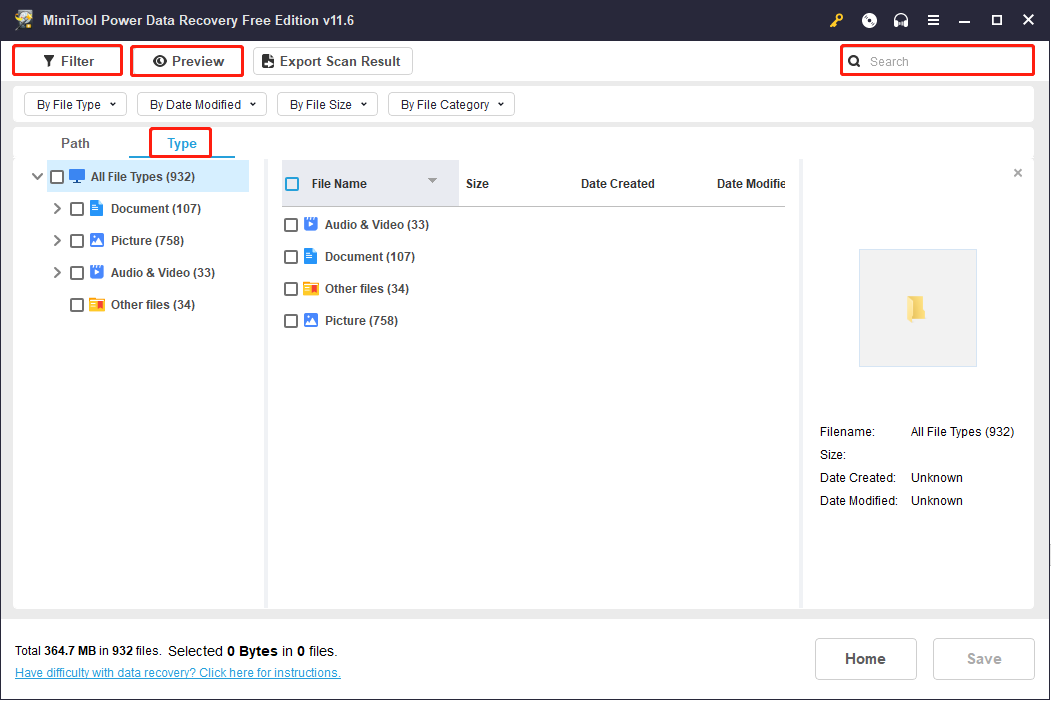This screenshot has height=701, width=1051.
Task: Click the disc bootable media icon
Action: coord(869,20)
